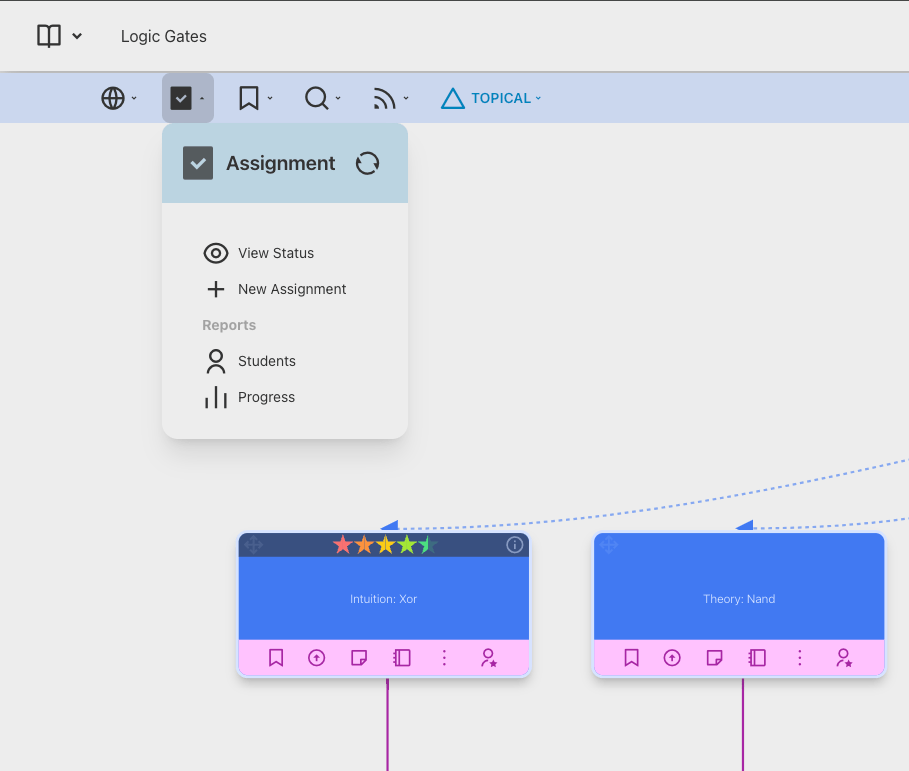Click the Assignment checkmark in panel header

198,163
